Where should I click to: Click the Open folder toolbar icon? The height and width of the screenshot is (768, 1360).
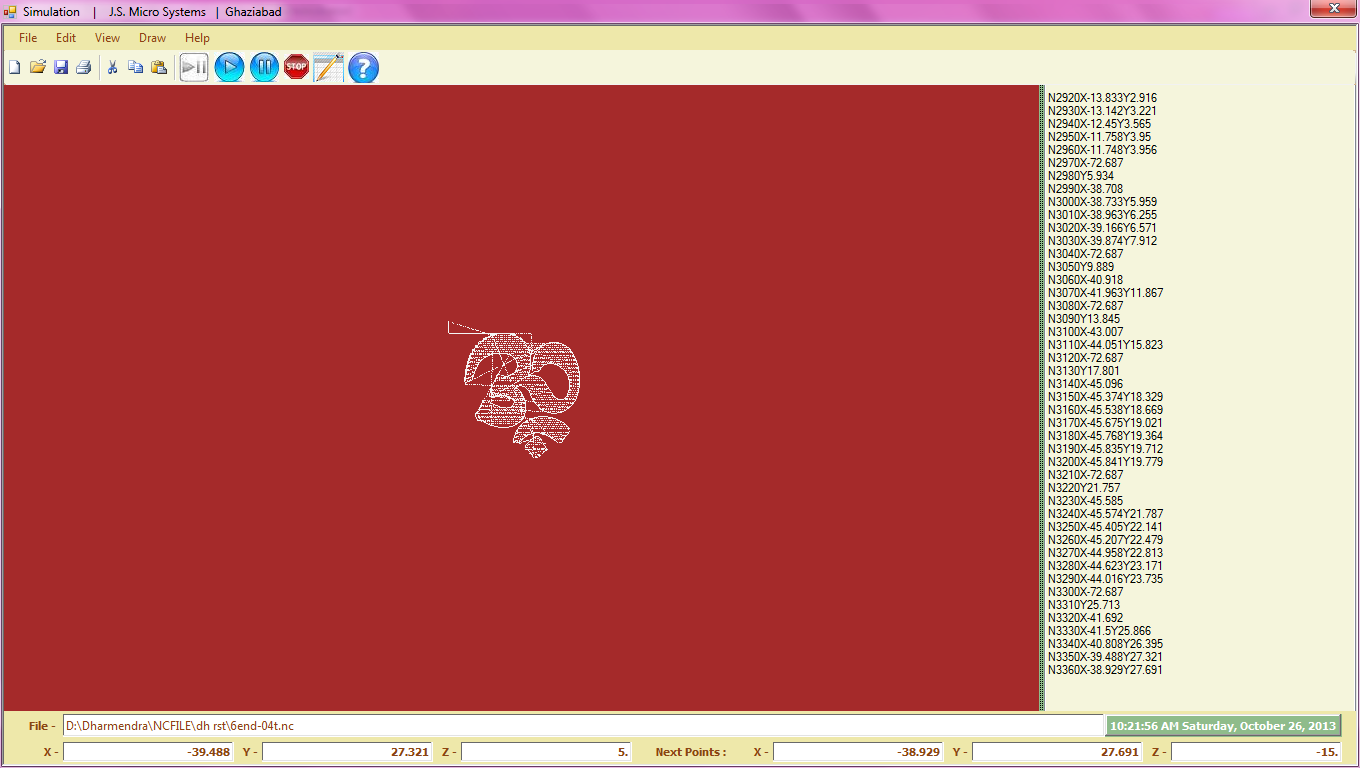[38, 68]
